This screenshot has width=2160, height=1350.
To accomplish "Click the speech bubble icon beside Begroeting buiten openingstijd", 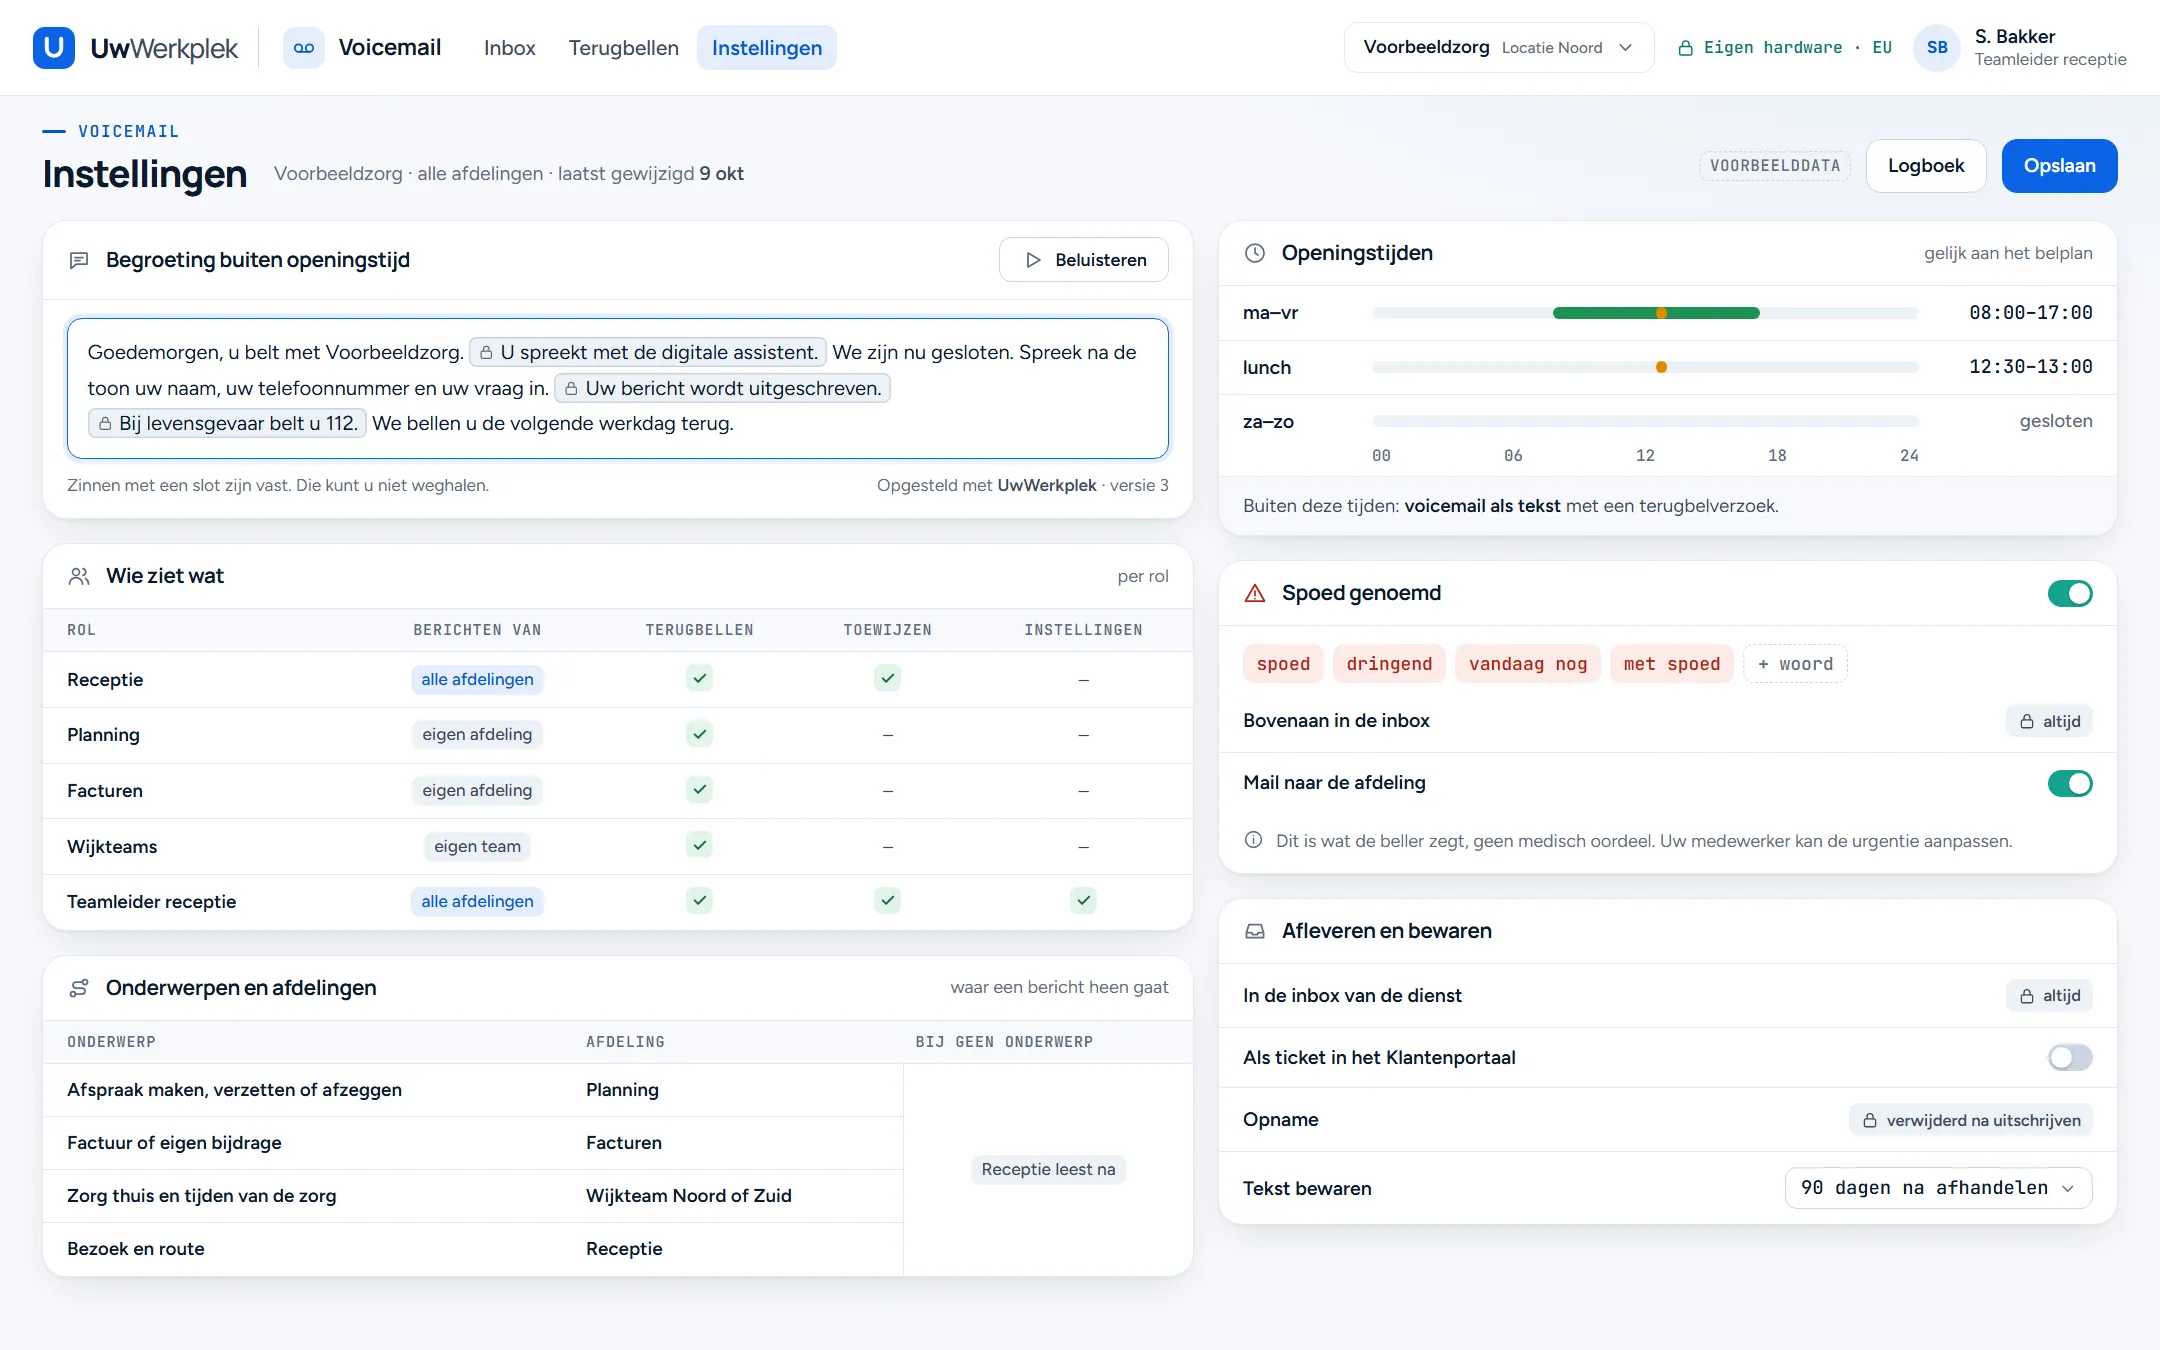I will [79, 260].
